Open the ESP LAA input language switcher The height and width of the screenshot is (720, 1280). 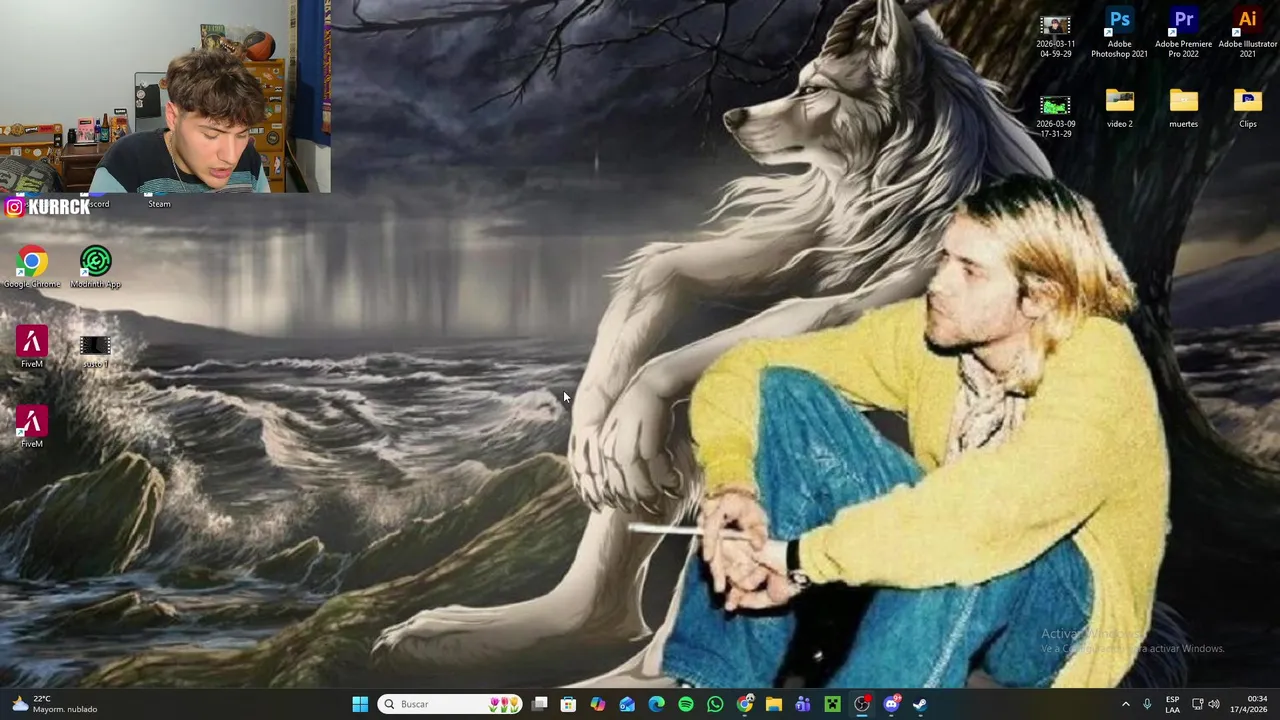point(1172,704)
